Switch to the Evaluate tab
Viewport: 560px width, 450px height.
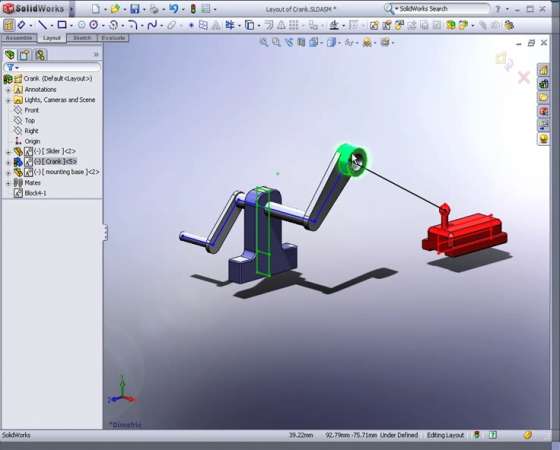[113, 38]
